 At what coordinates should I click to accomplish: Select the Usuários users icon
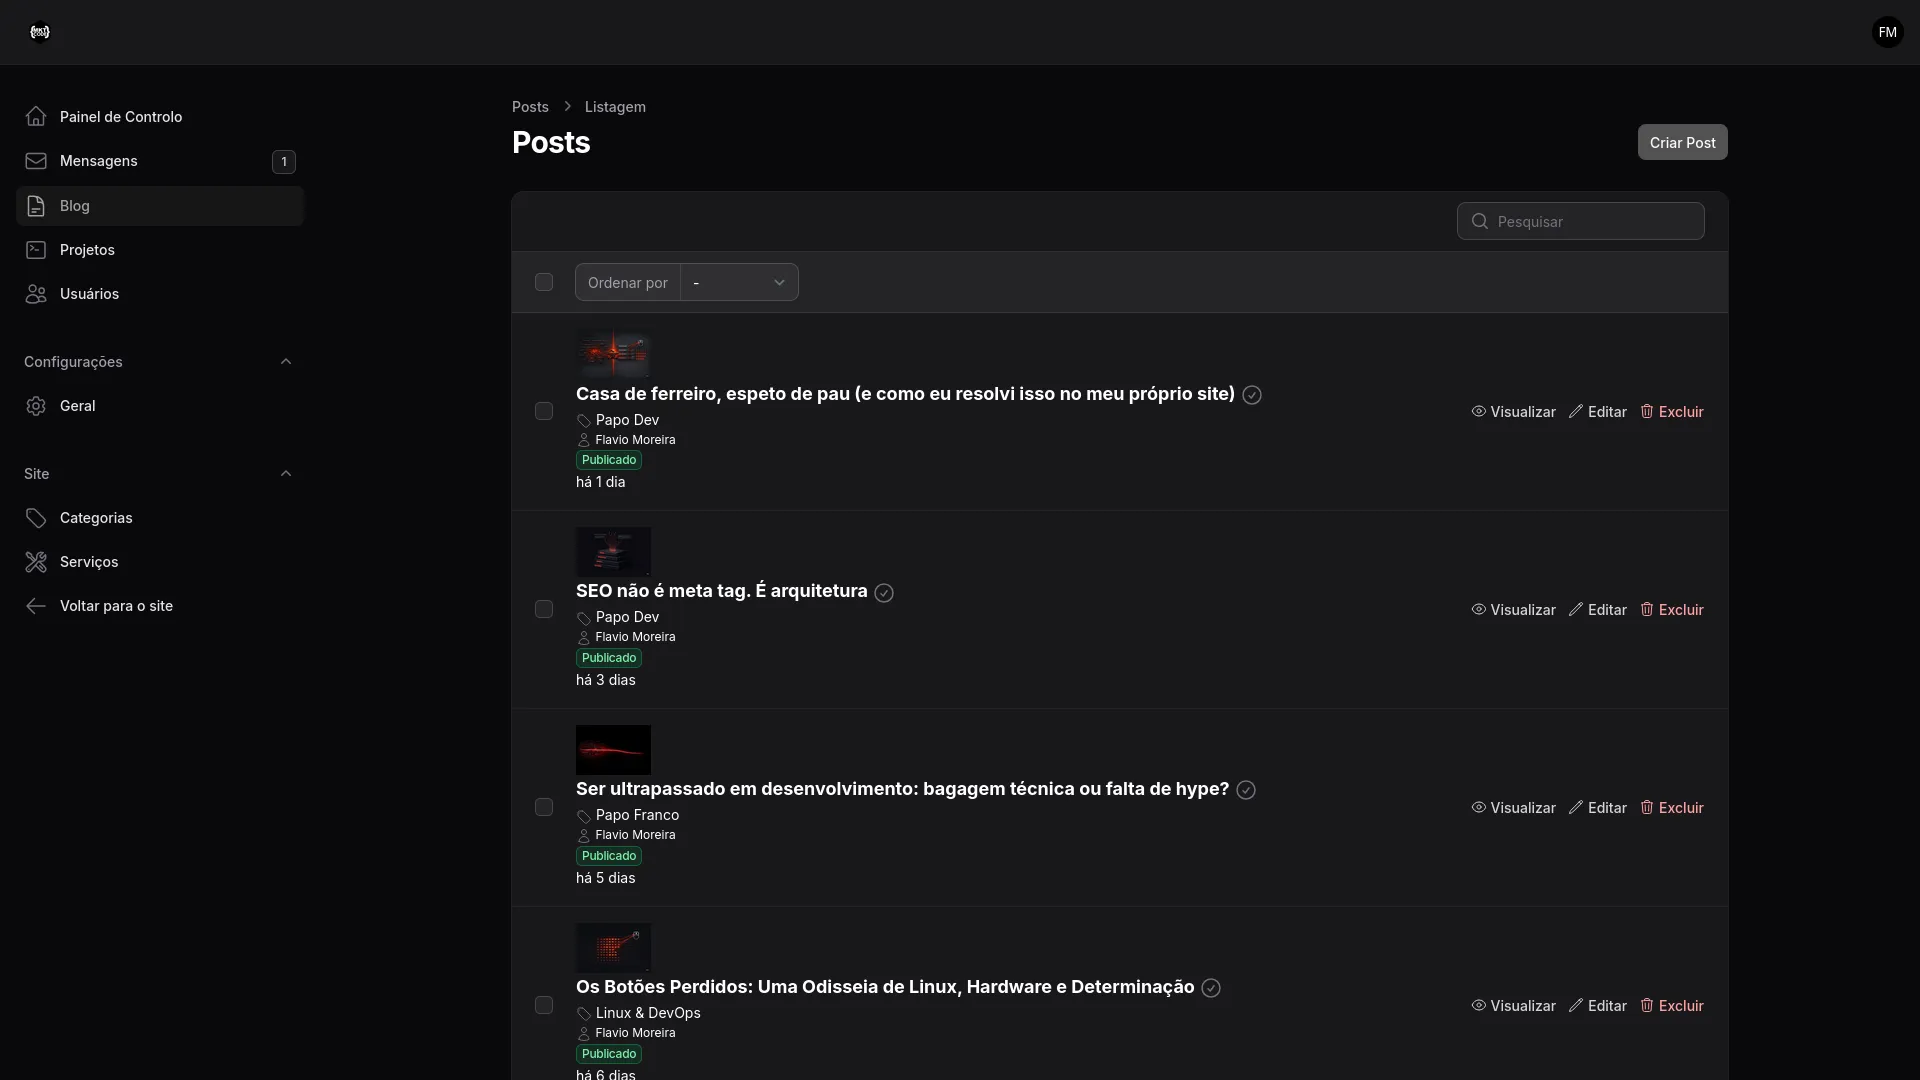click(x=35, y=293)
